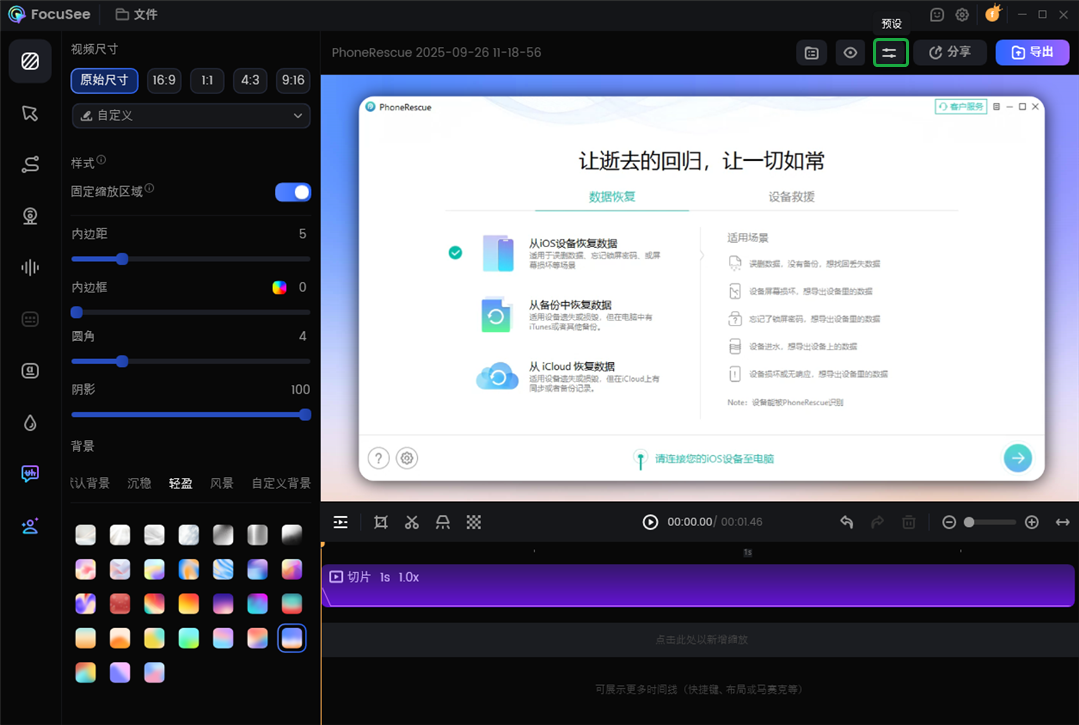Click the 内边距 padding slider handle
The width and height of the screenshot is (1079, 725).
tap(122, 259)
